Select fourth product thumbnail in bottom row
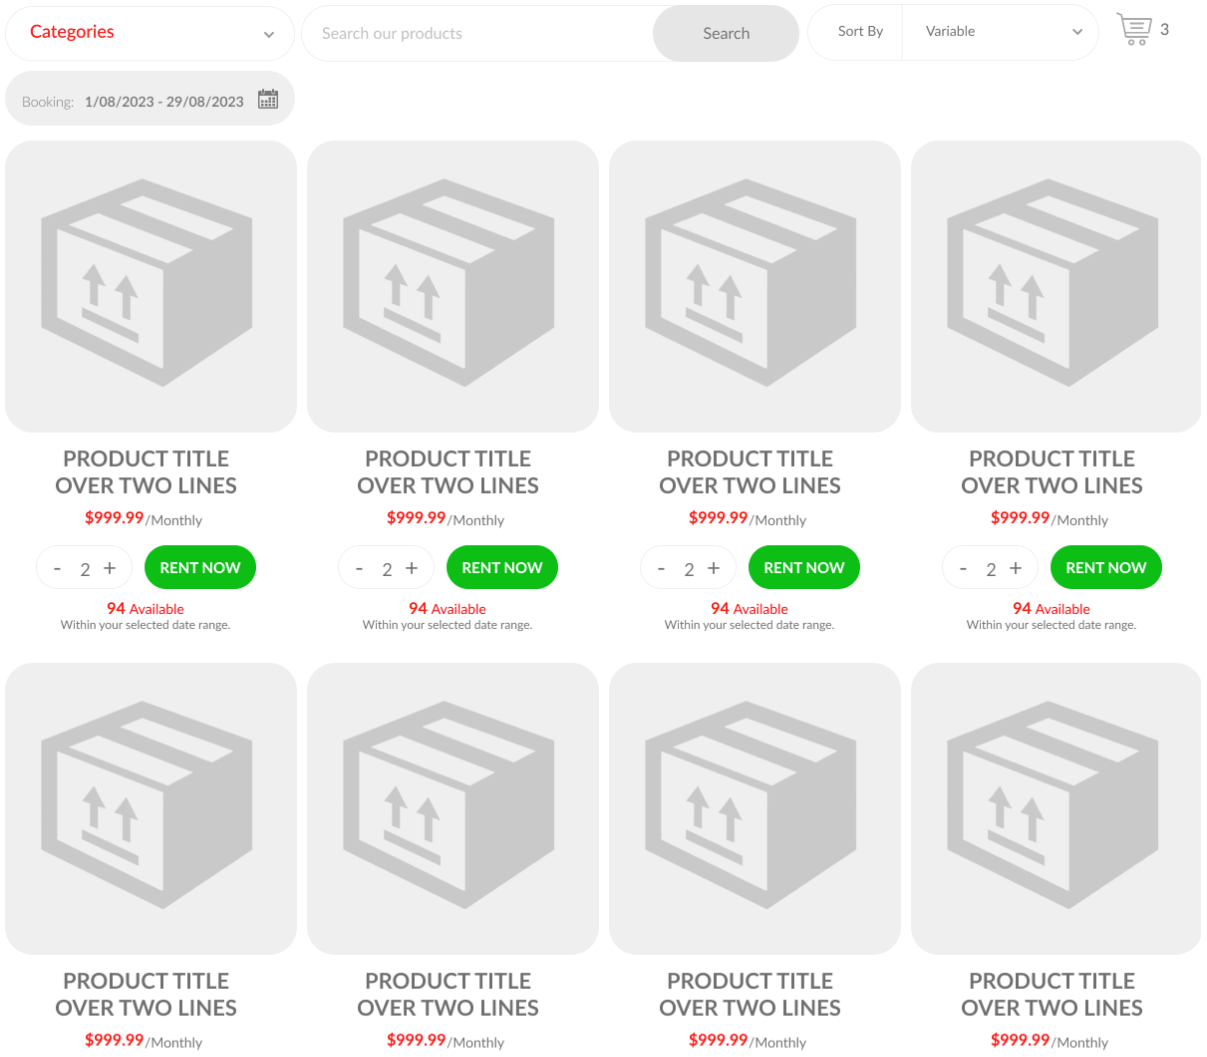This screenshot has height=1057, width=1207. click(1055, 808)
